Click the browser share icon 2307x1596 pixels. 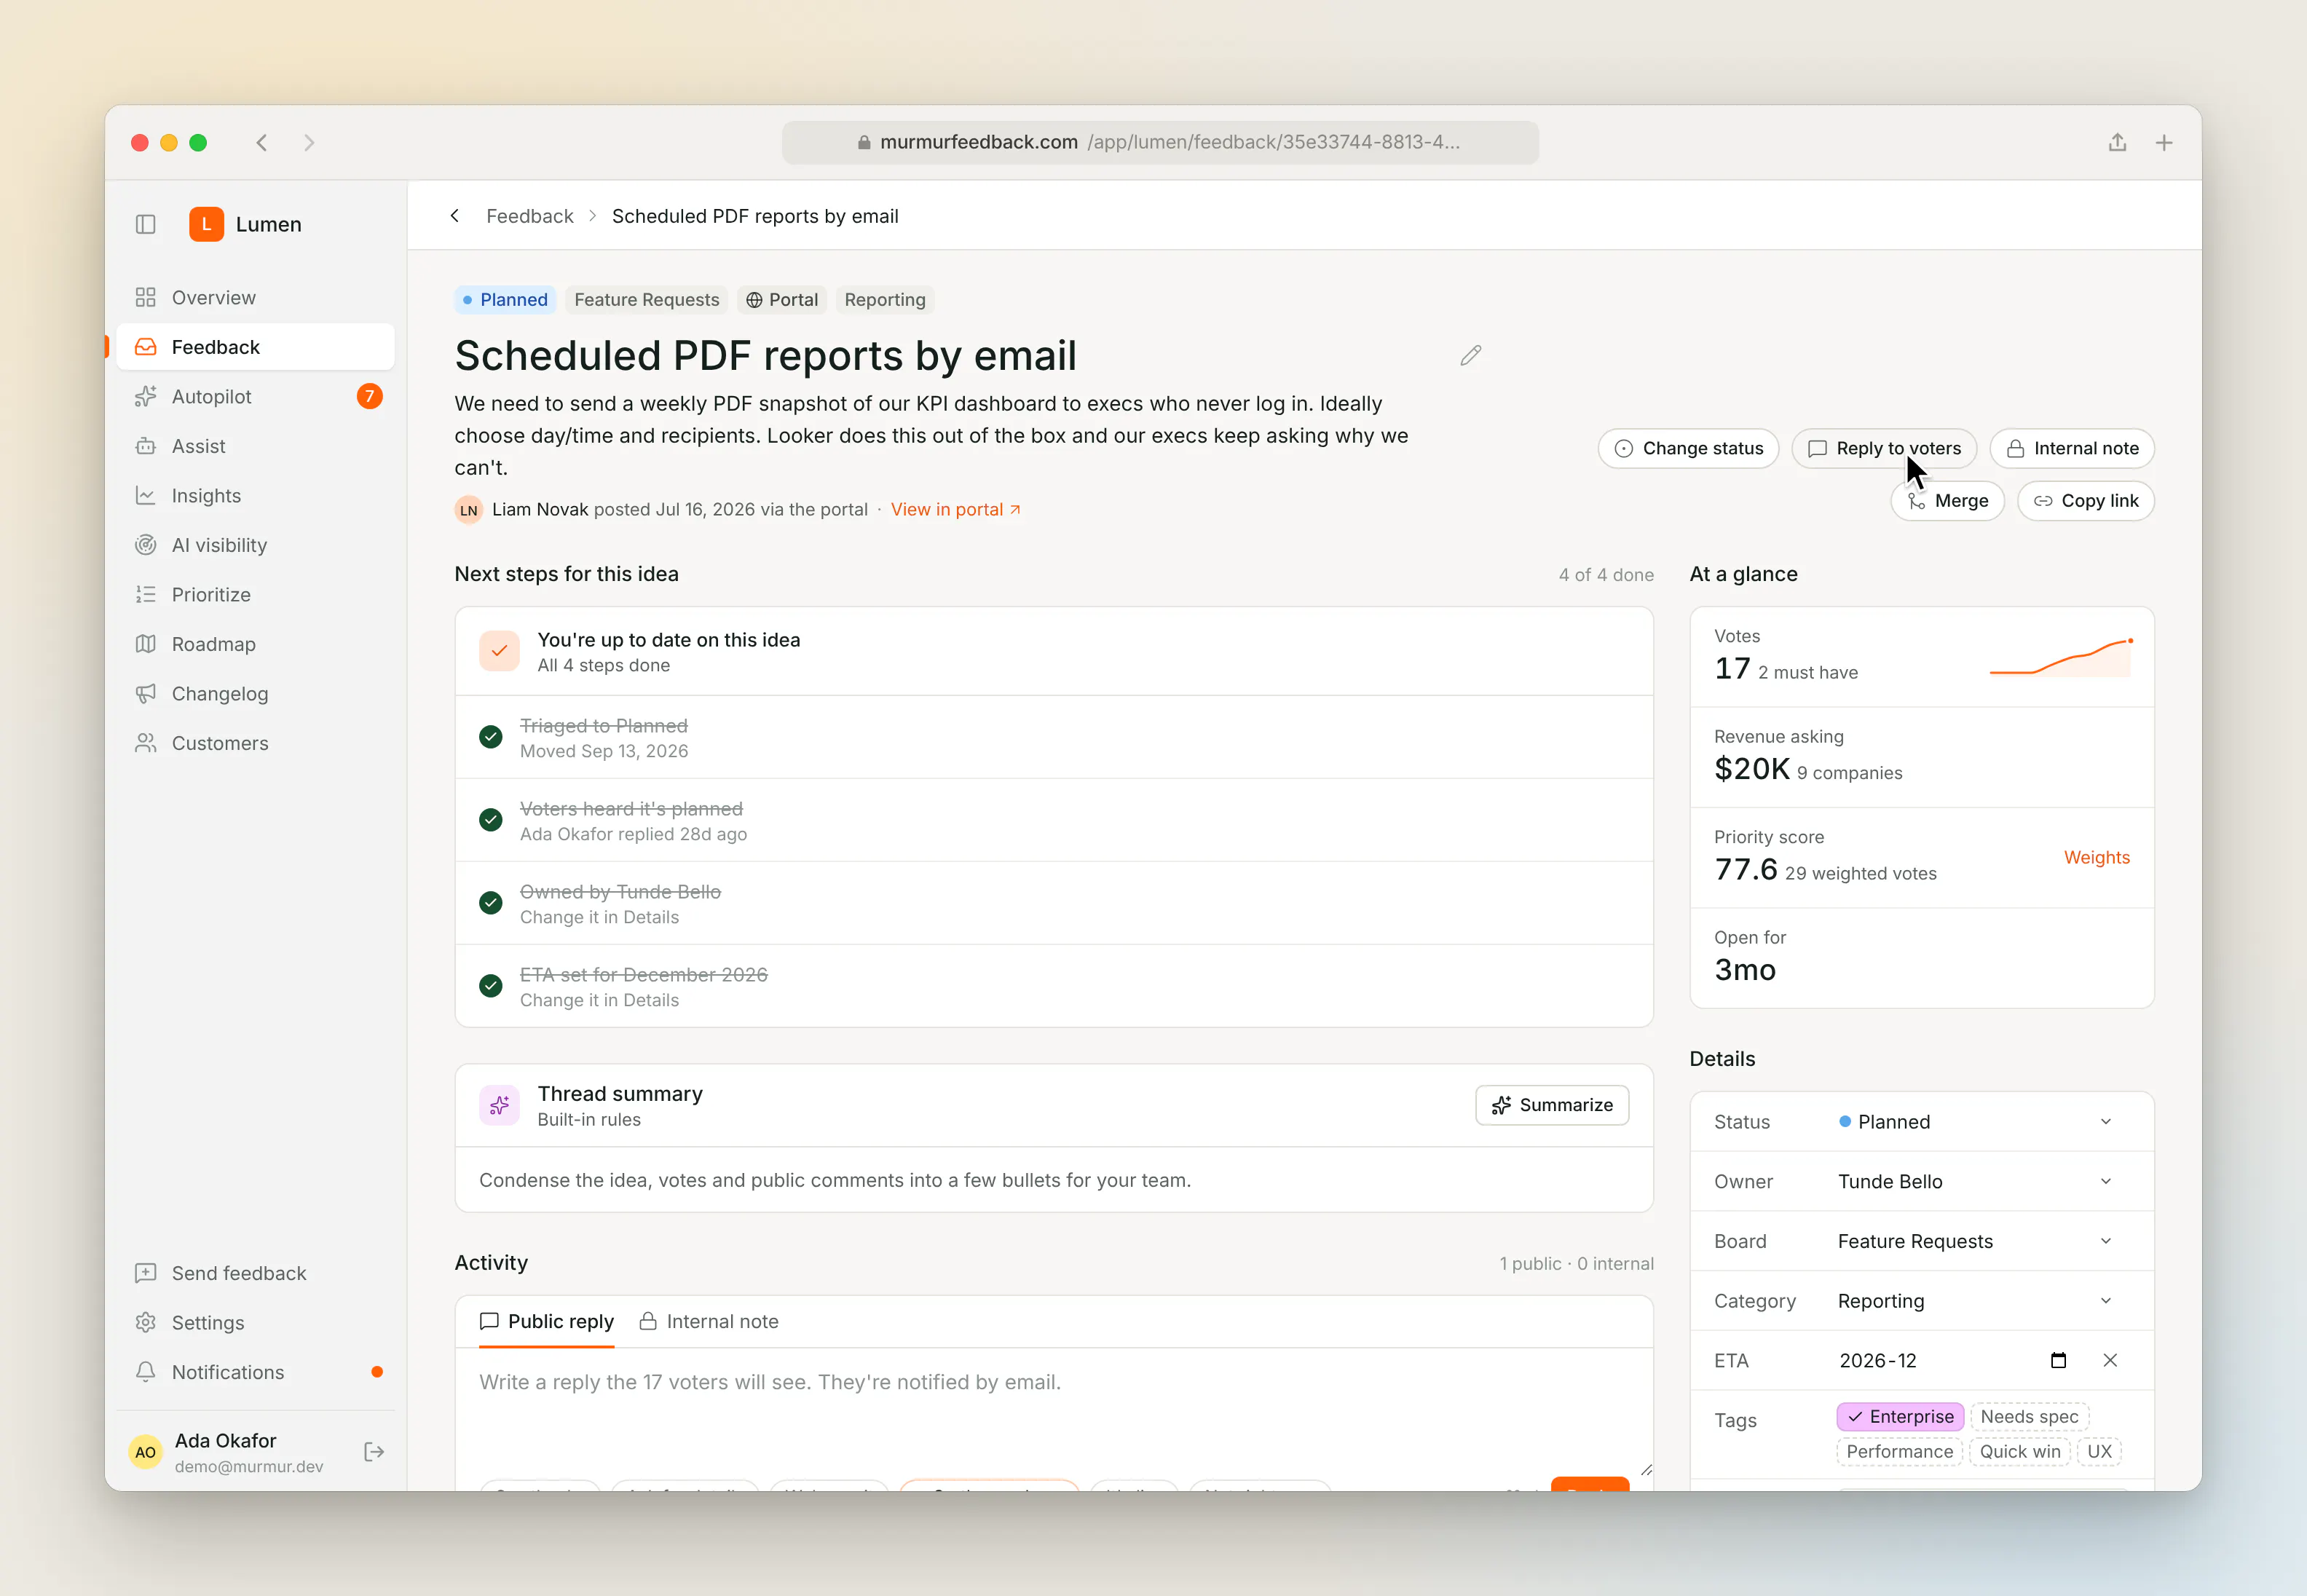[2117, 142]
